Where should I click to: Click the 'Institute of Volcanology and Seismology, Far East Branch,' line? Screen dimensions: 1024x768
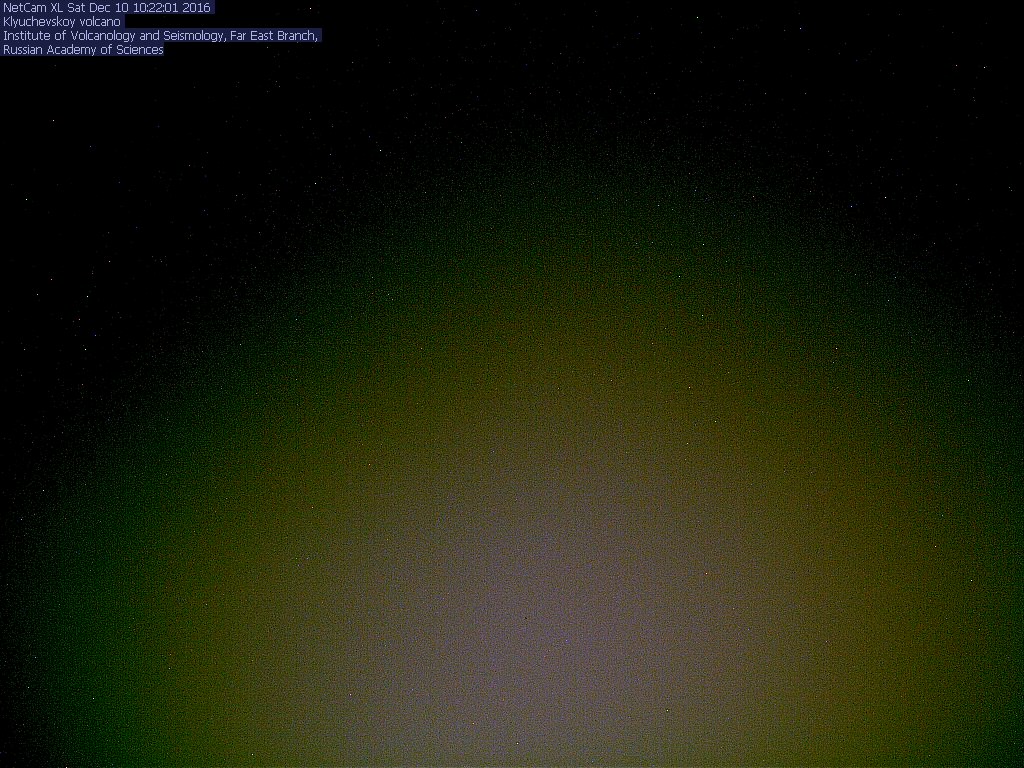(161, 36)
